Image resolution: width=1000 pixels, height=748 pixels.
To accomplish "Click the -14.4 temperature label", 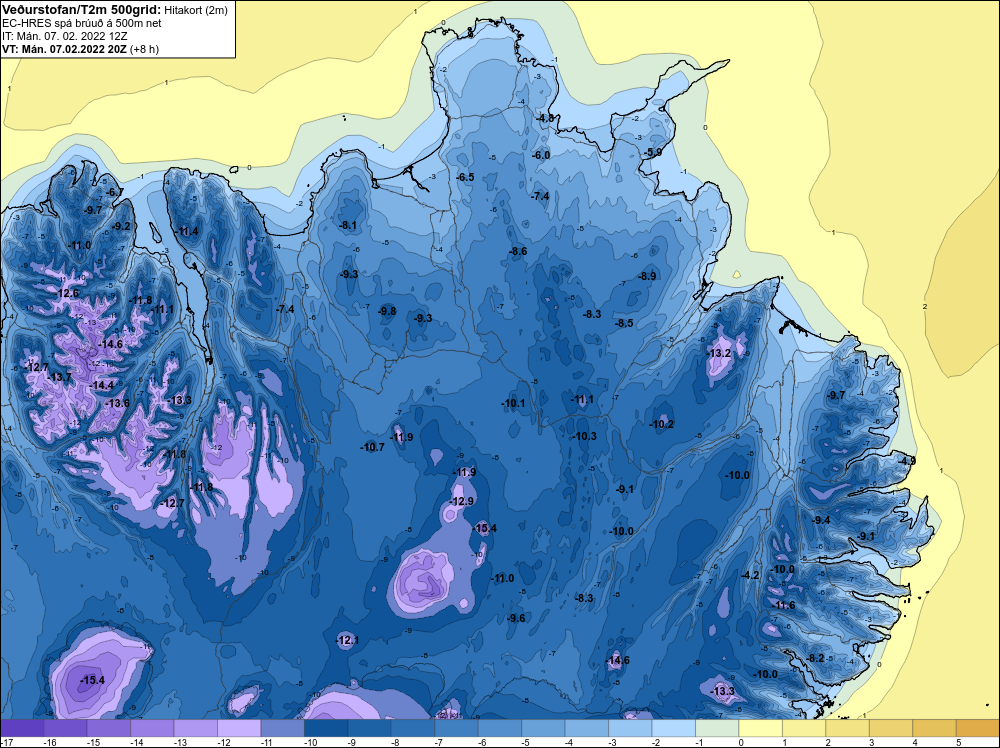I will pyautogui.click(x=101, y=385).
